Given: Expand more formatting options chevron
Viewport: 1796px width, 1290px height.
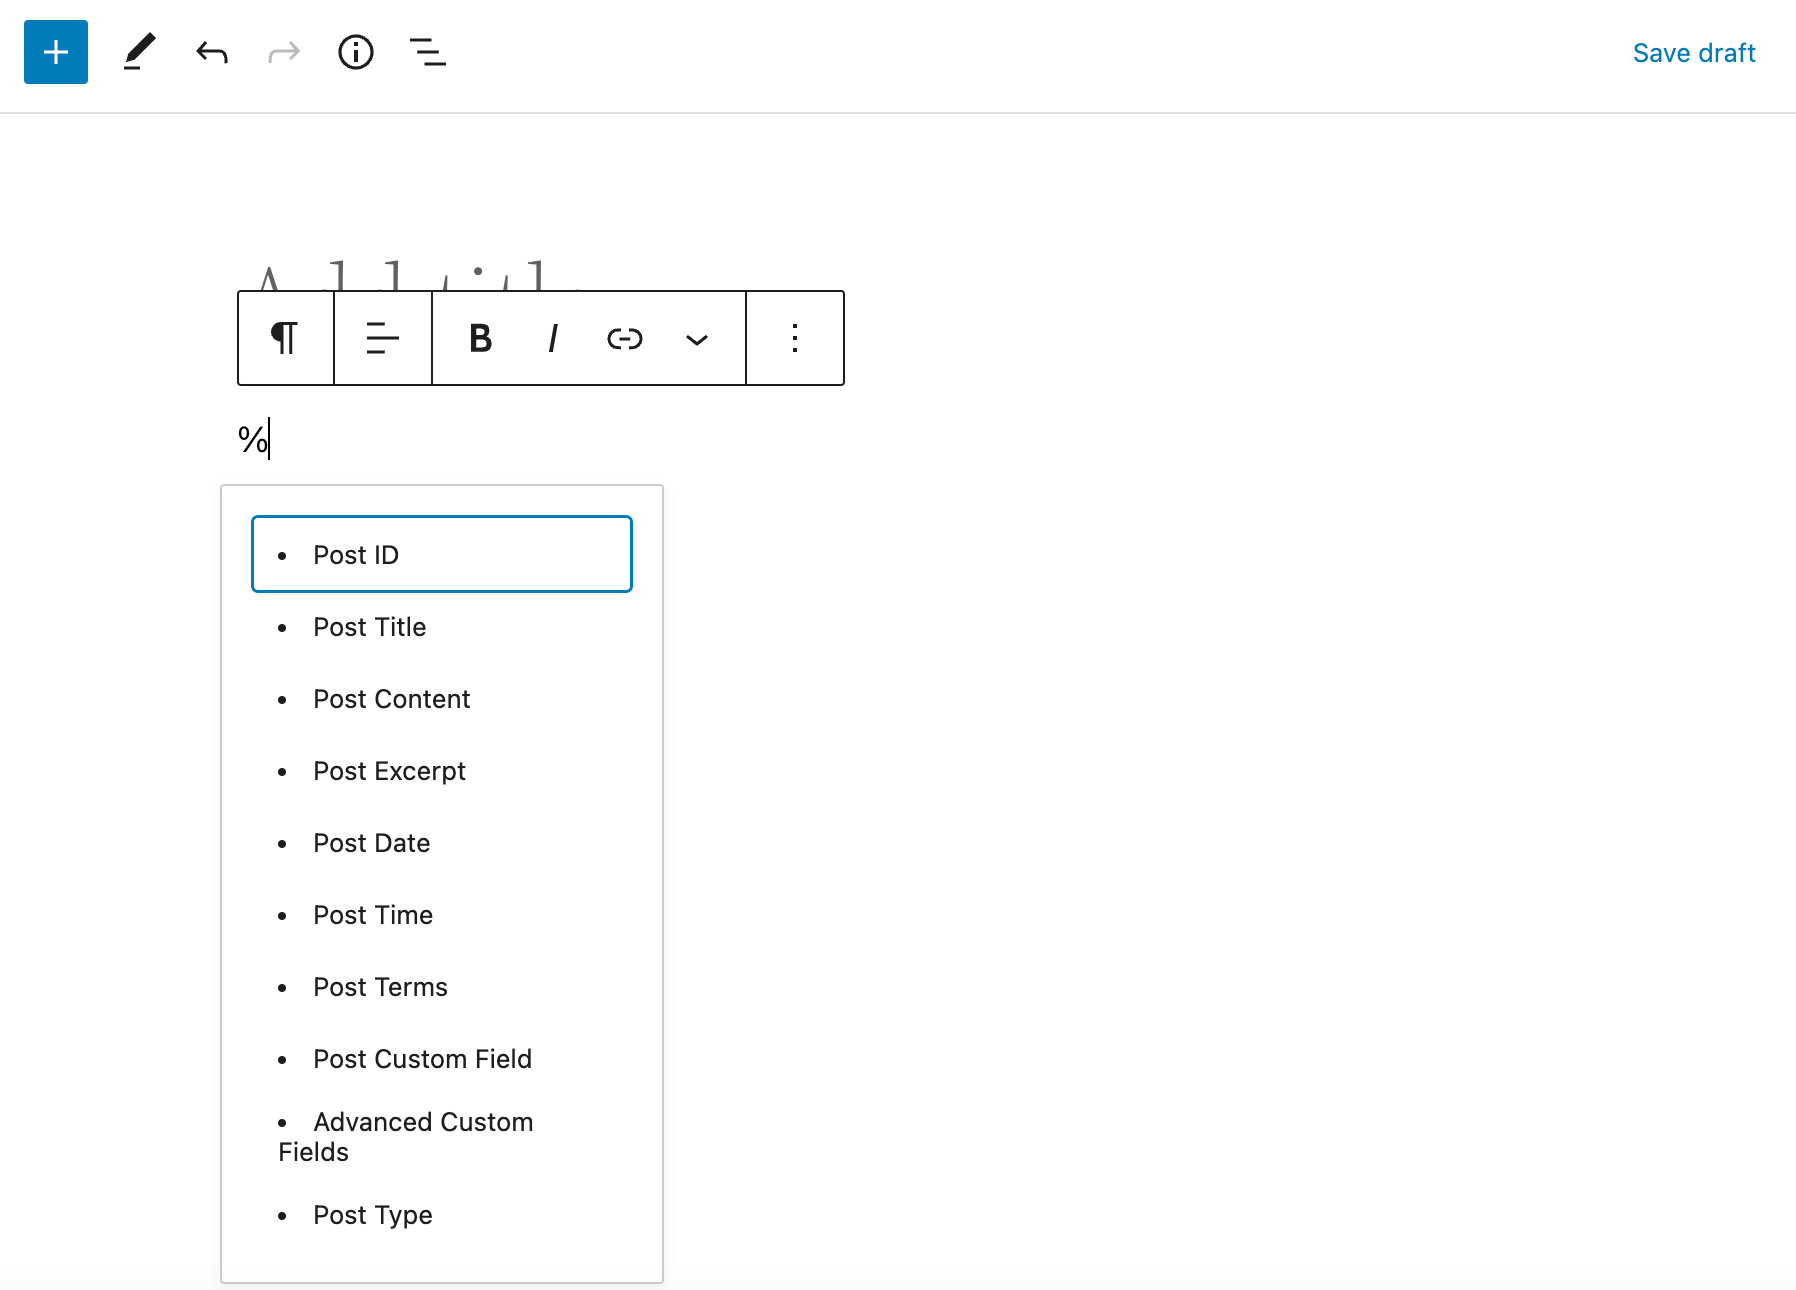Looking at the screenshot, I should 697,338.
